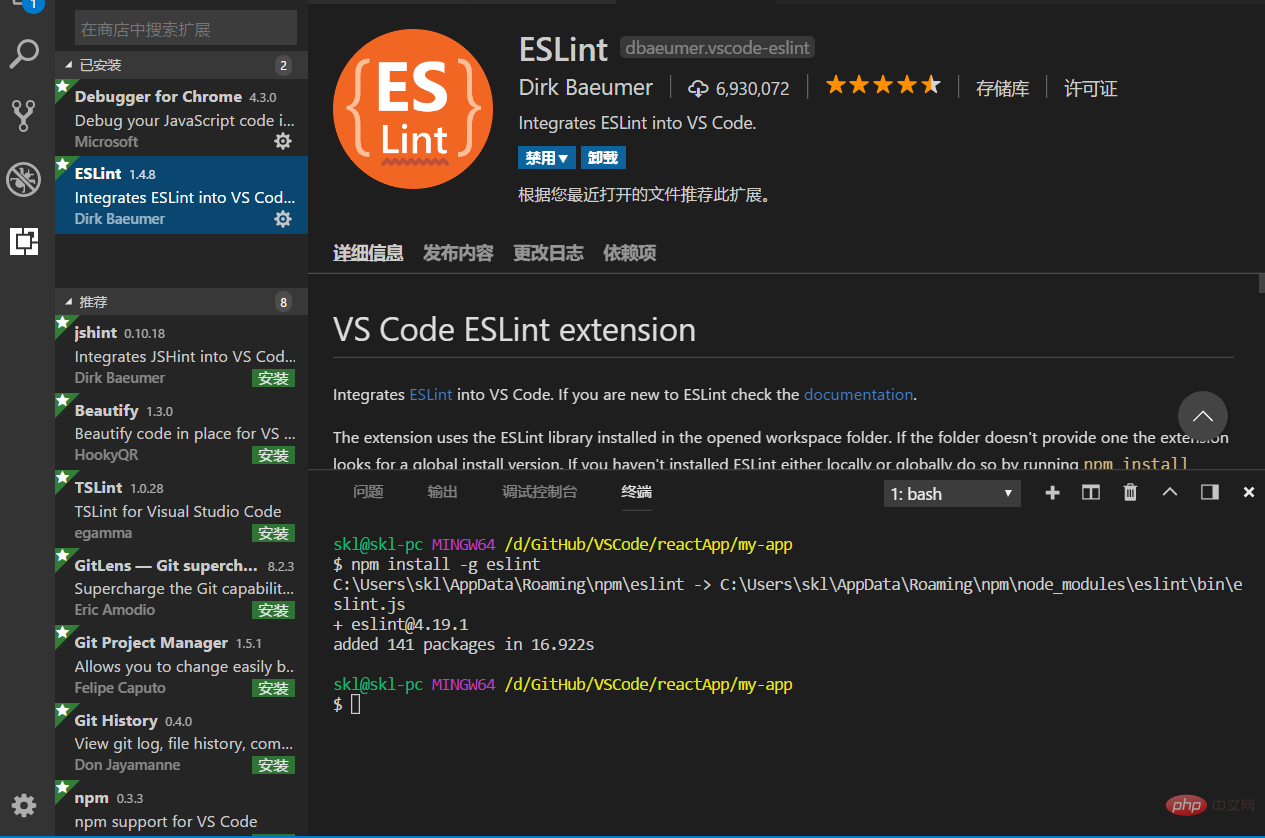
Task: Click identifier 'dbaeumer.vscode-eslint'
Action: [x=717, y=47]
